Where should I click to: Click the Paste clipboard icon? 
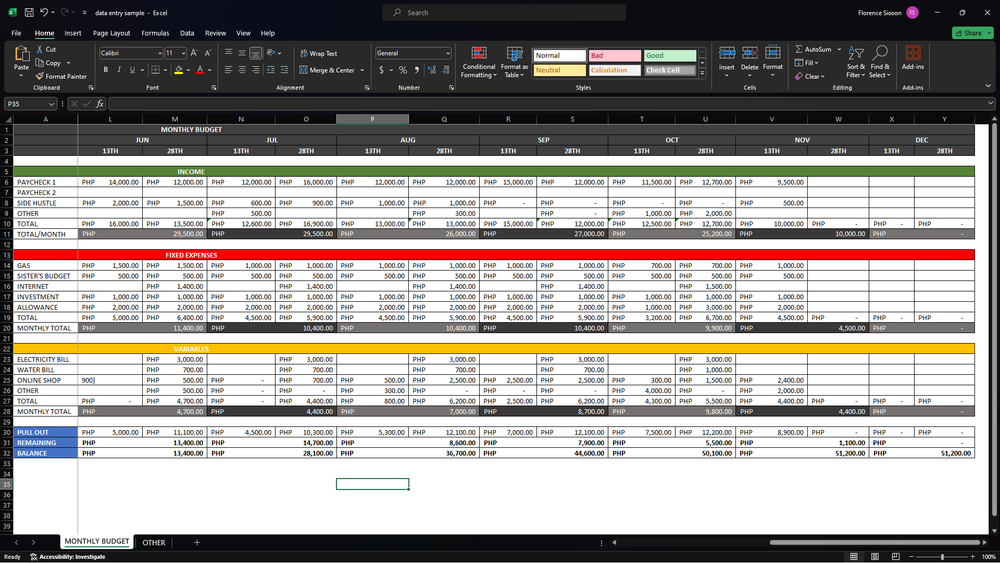[21, 55]
